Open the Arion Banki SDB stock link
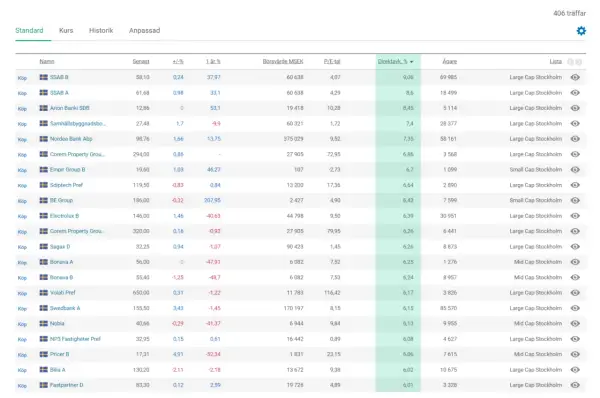 (x=70, y=108)
